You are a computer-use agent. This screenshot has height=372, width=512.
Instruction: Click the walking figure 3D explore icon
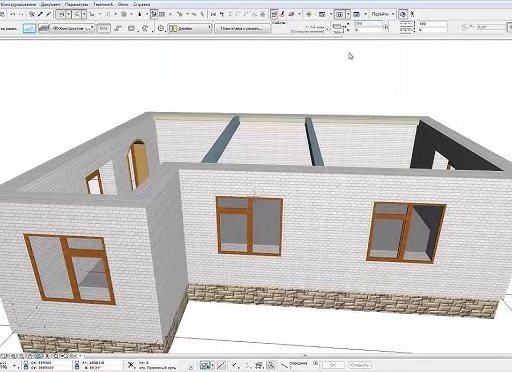tap(412, 14)
